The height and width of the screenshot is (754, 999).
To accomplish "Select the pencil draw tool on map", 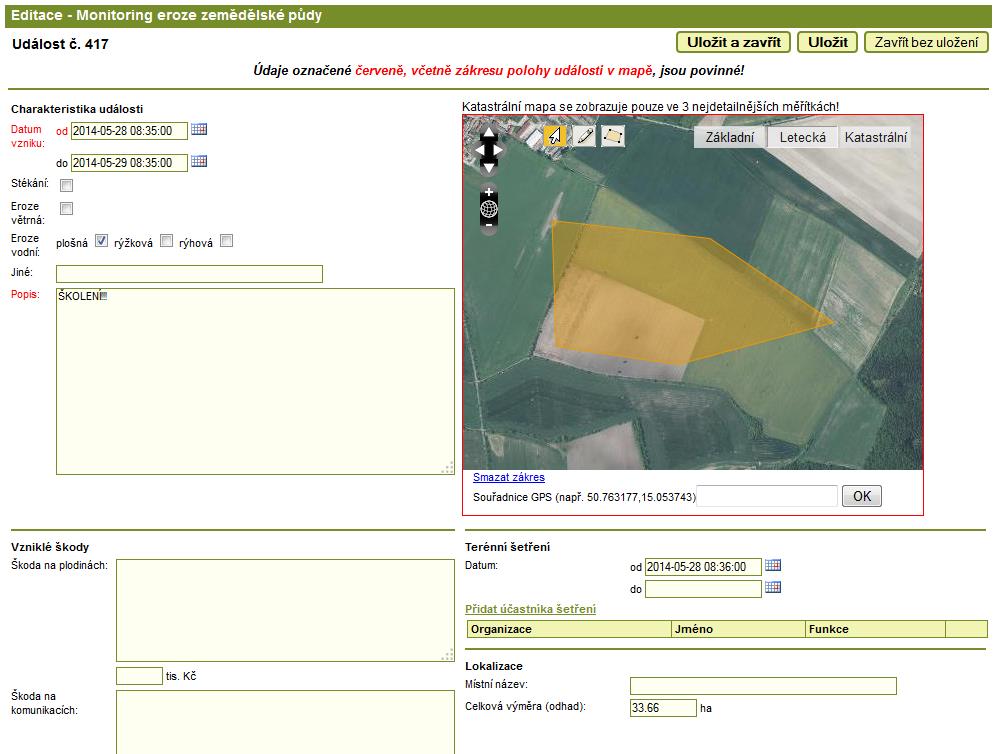I will [x=584, y=136].
